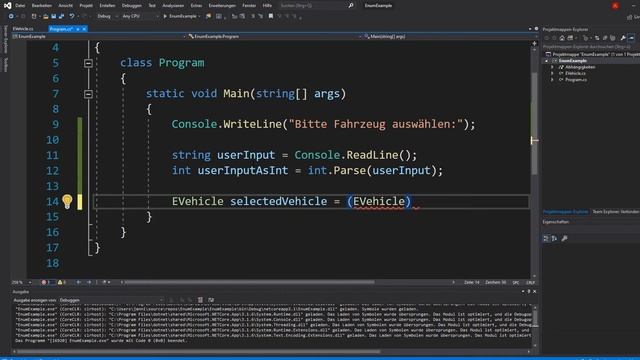This screenshot has width=640, height=360.
Task: Click the Visual Studio logo icon
Action: pos(7,5)
